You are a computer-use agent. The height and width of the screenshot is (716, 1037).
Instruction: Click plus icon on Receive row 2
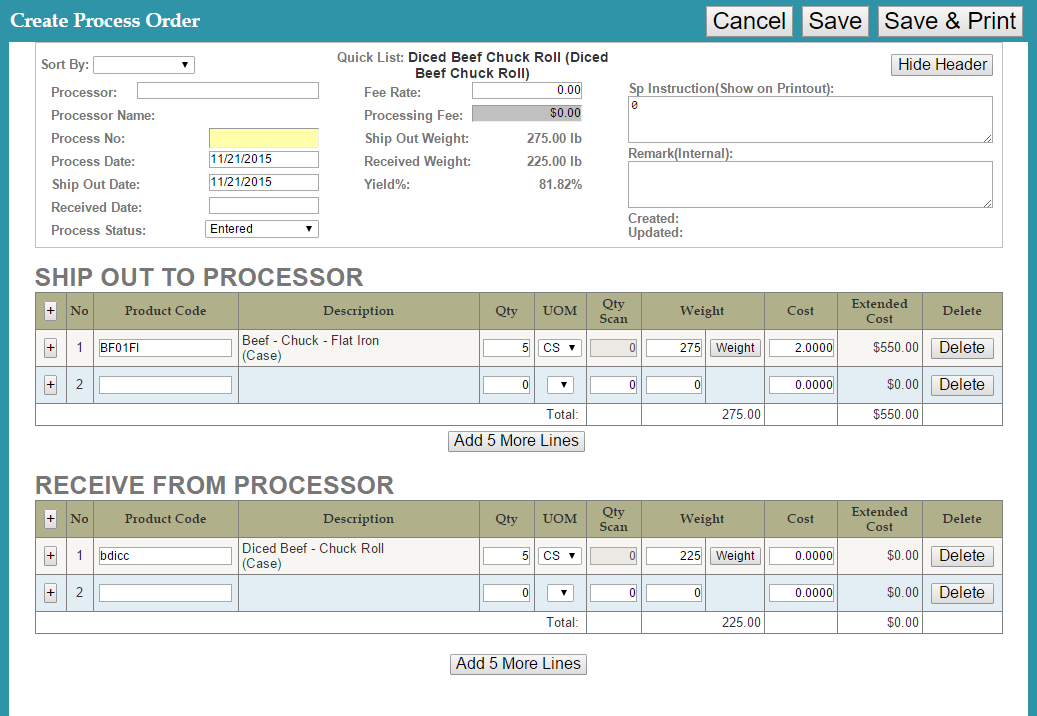pyautogui.click(x=50, y=593)
